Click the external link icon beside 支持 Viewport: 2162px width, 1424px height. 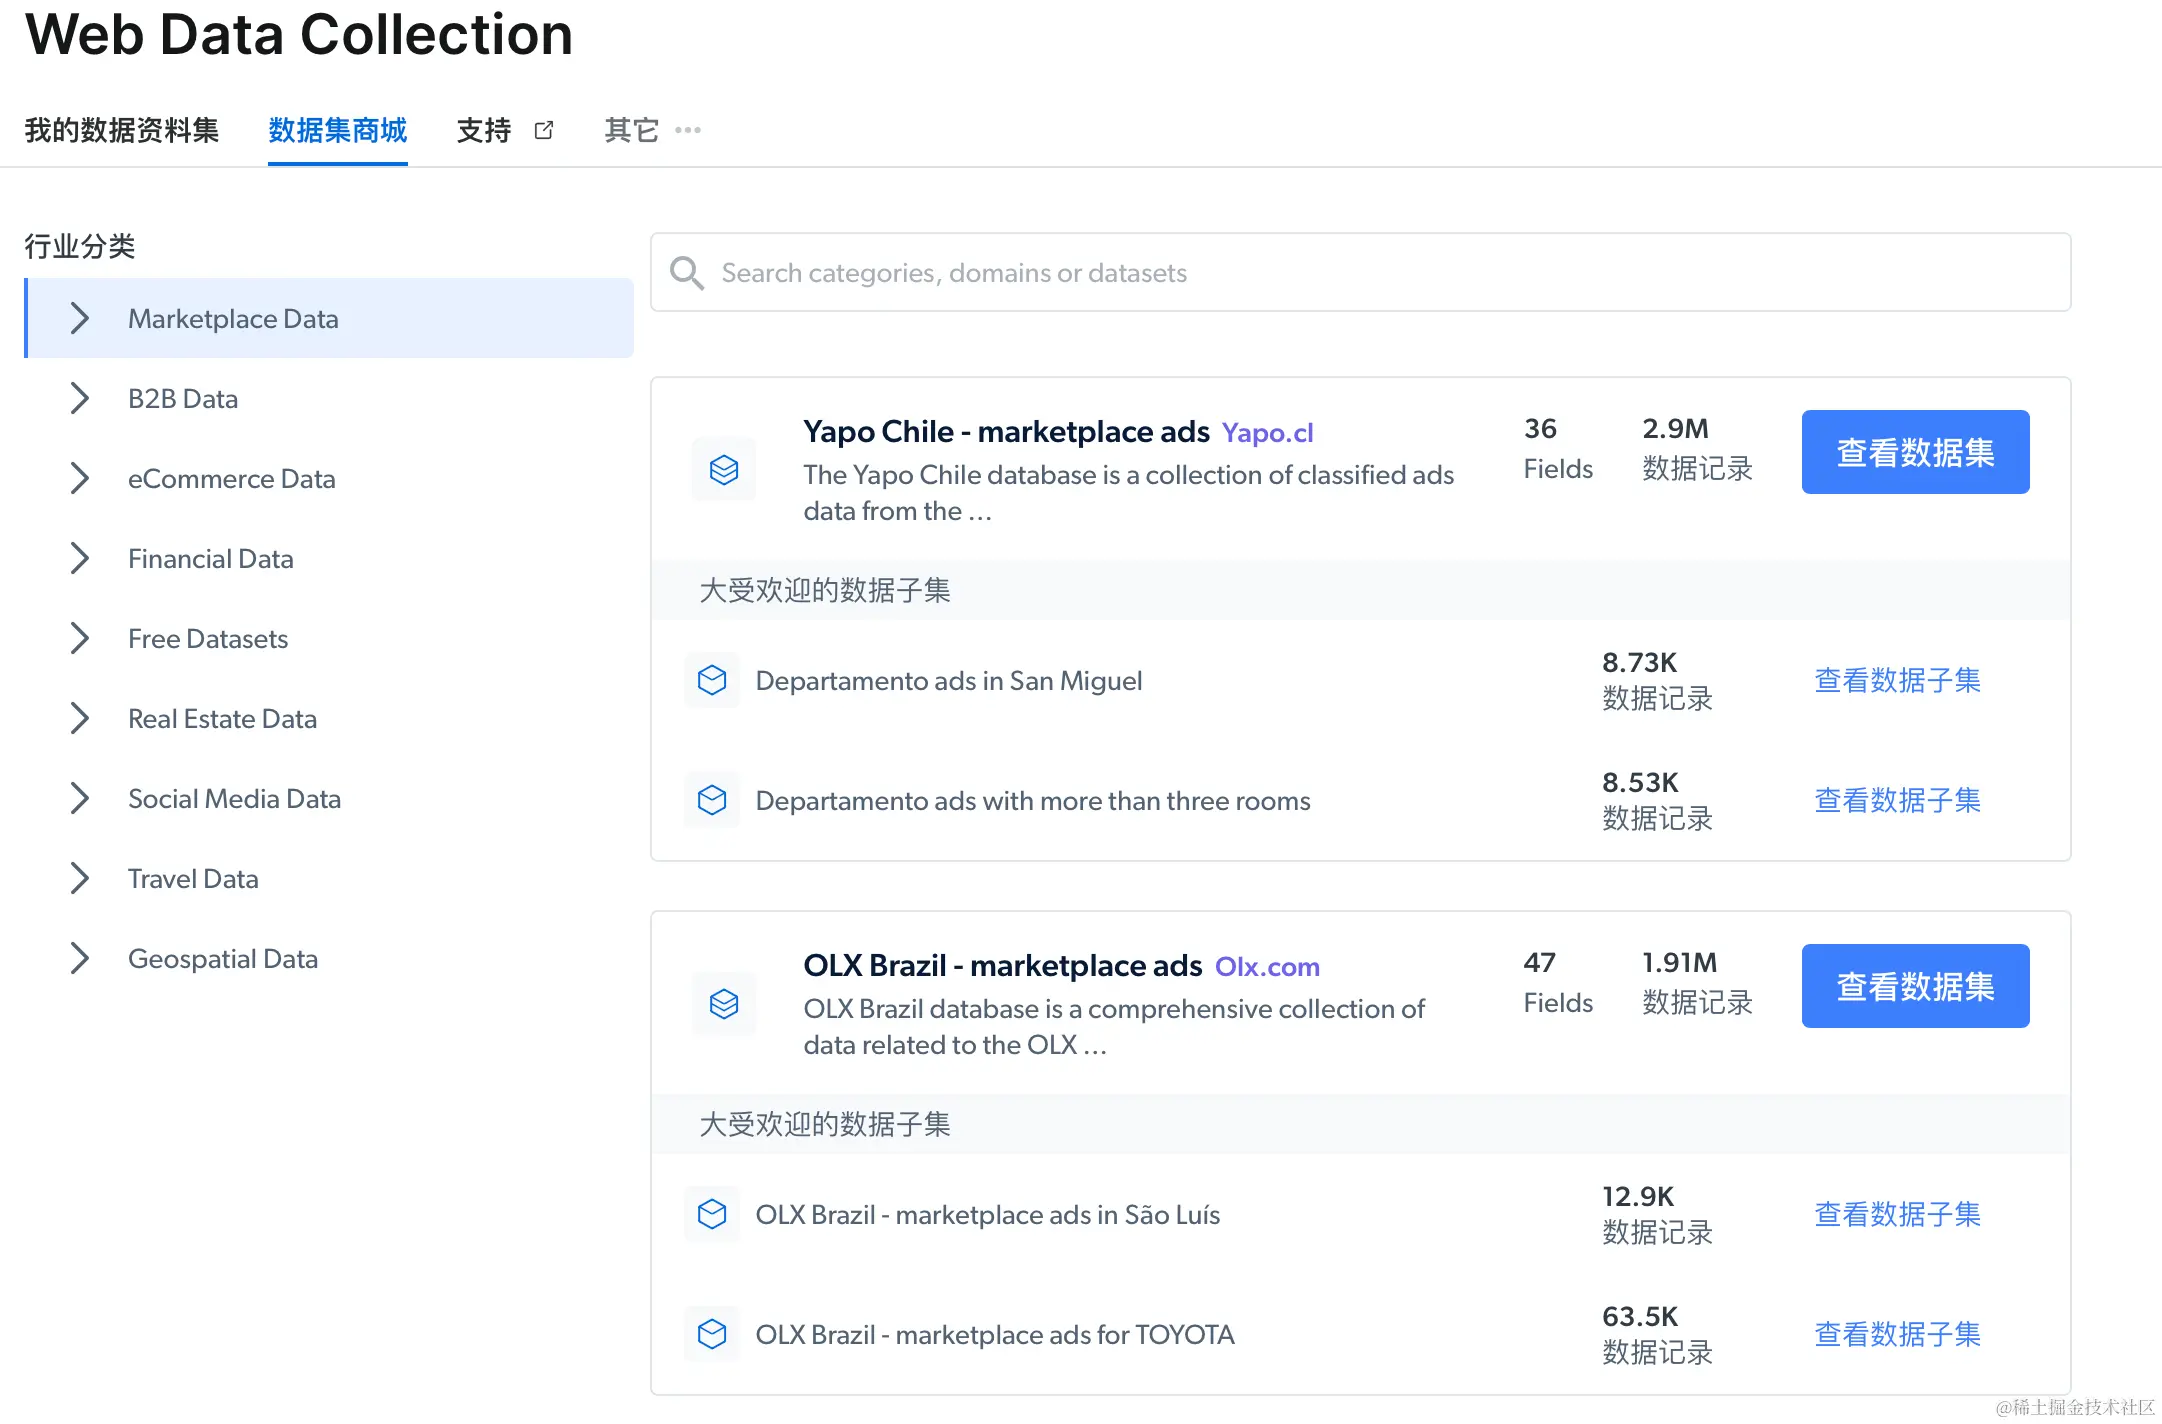(x=544, y=130)
